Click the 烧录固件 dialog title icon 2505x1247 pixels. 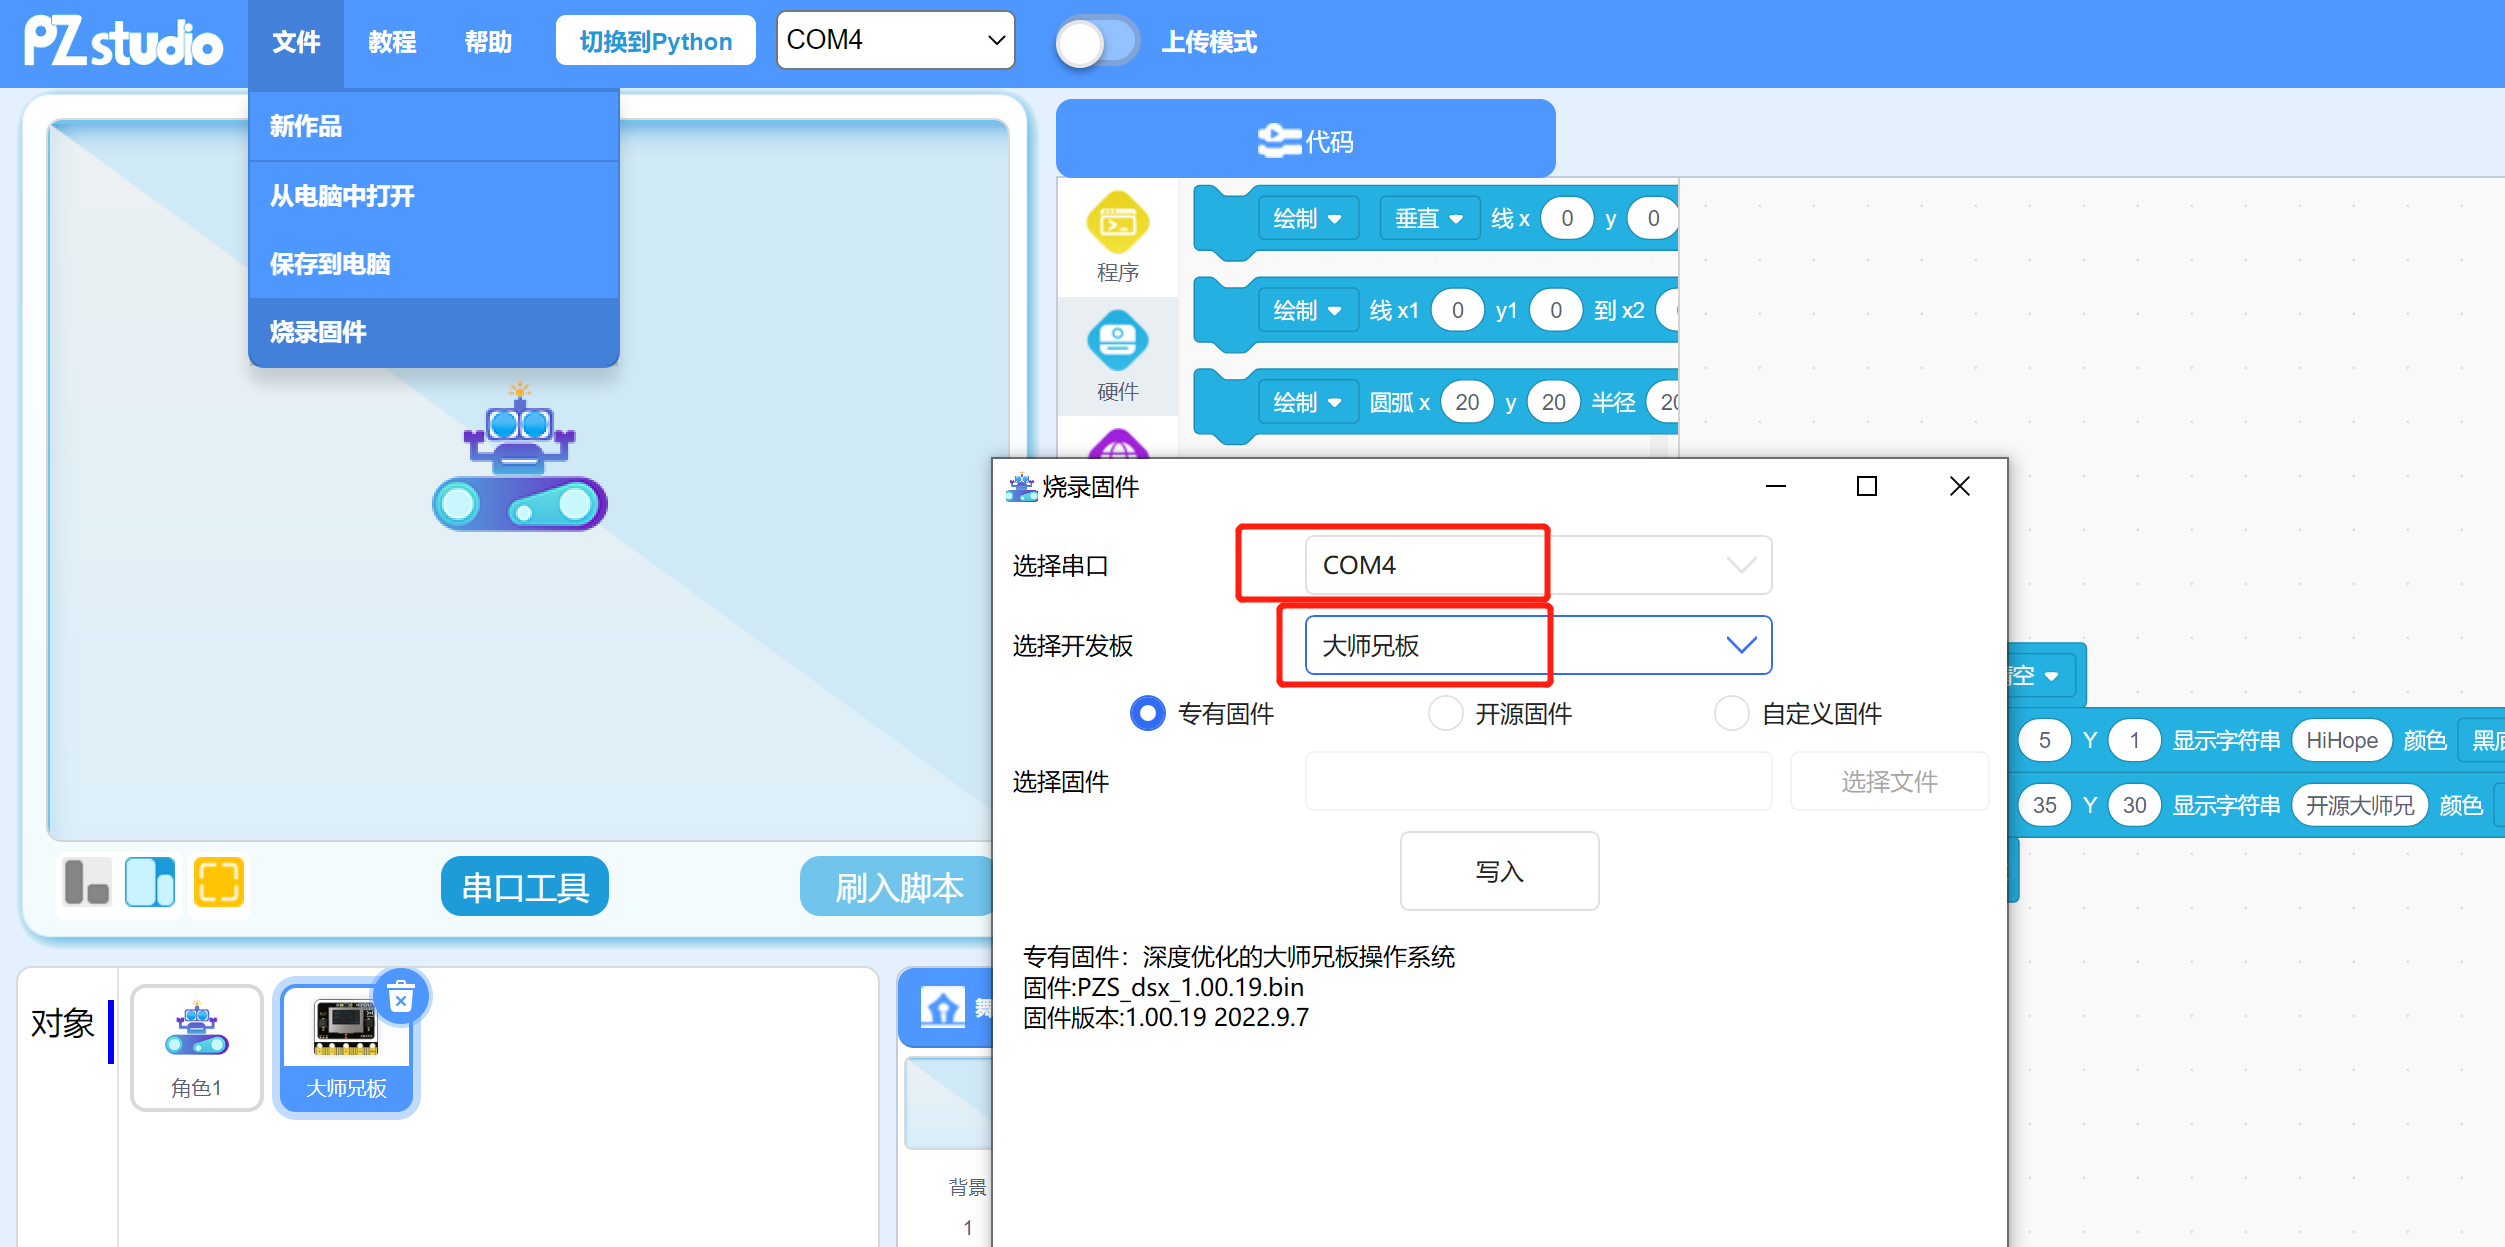point(1021,488)
